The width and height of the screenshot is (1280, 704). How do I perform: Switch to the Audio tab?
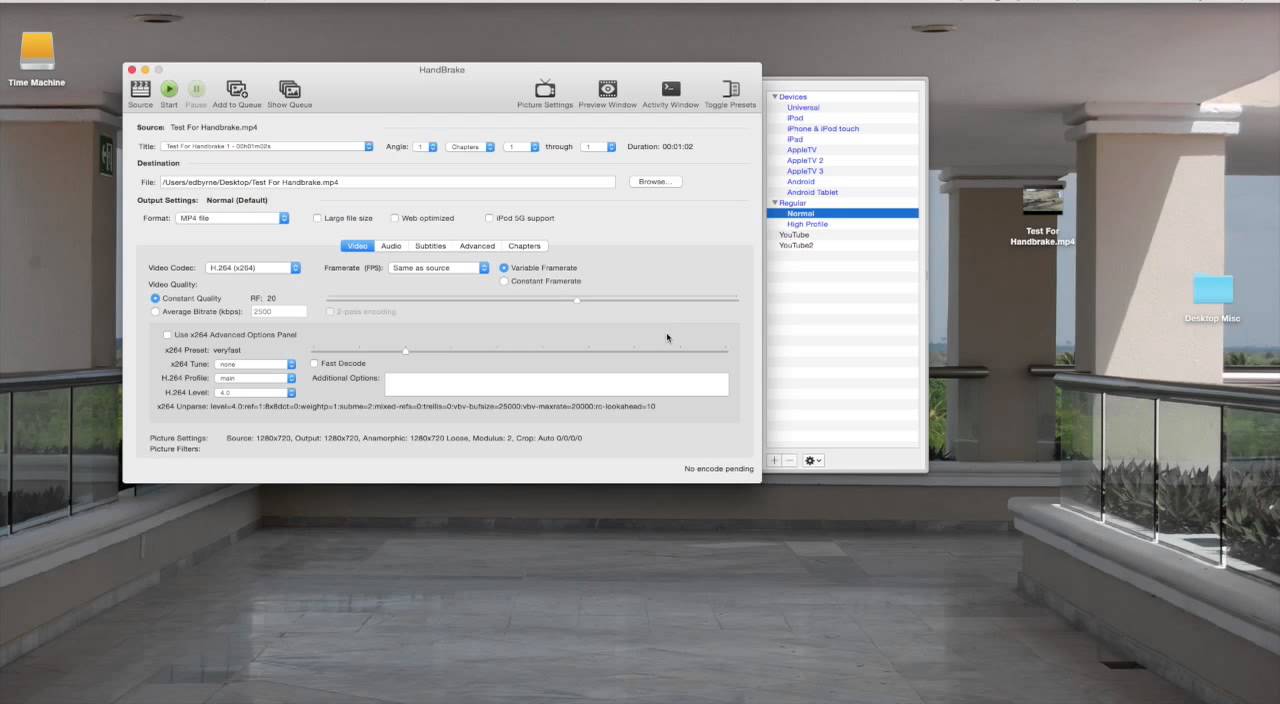pos(391,246)
